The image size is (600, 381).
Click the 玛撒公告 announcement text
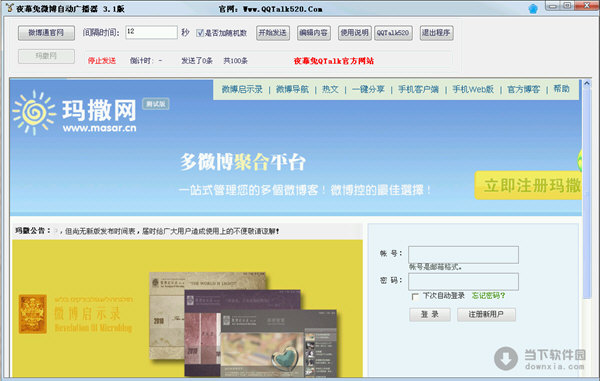point(147,231)
